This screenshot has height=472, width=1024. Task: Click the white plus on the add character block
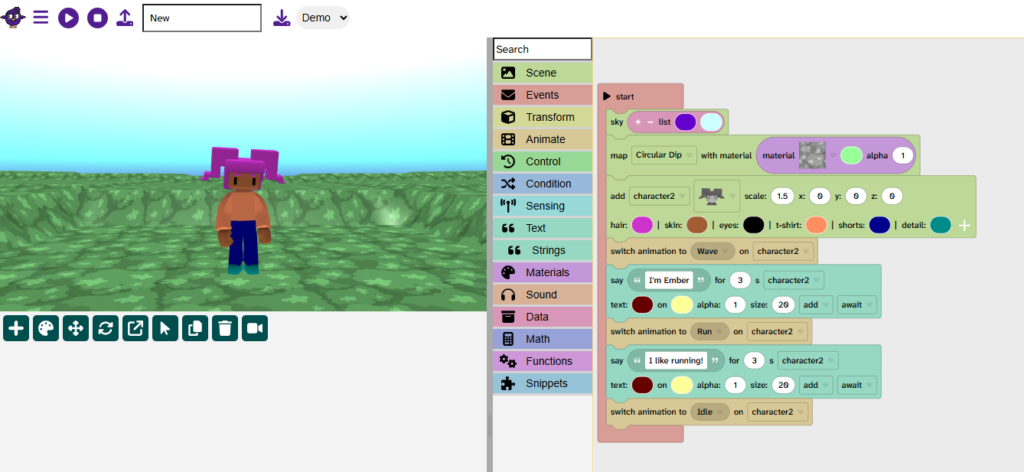[964, 226]
